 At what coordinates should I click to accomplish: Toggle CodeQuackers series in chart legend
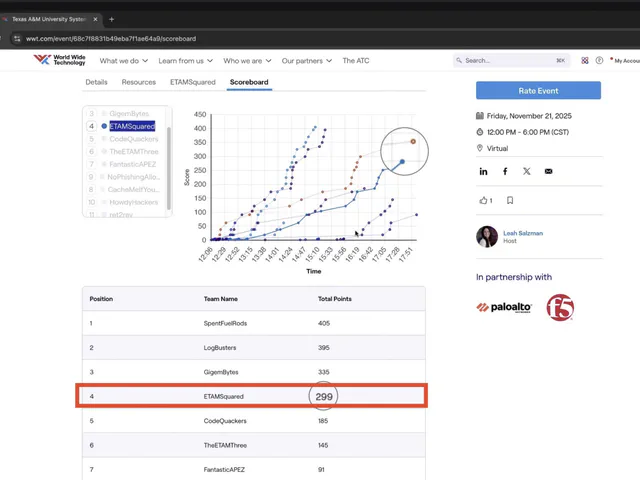[133, 139]
